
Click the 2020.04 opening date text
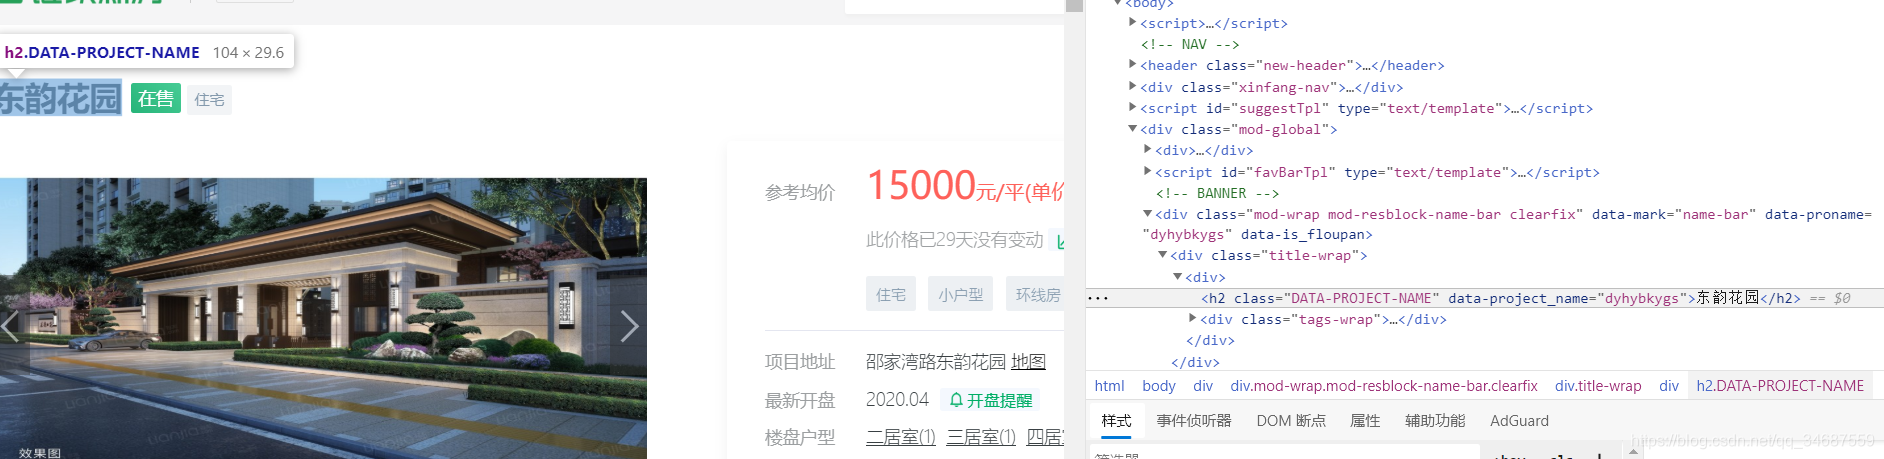(x=897, y=400)
